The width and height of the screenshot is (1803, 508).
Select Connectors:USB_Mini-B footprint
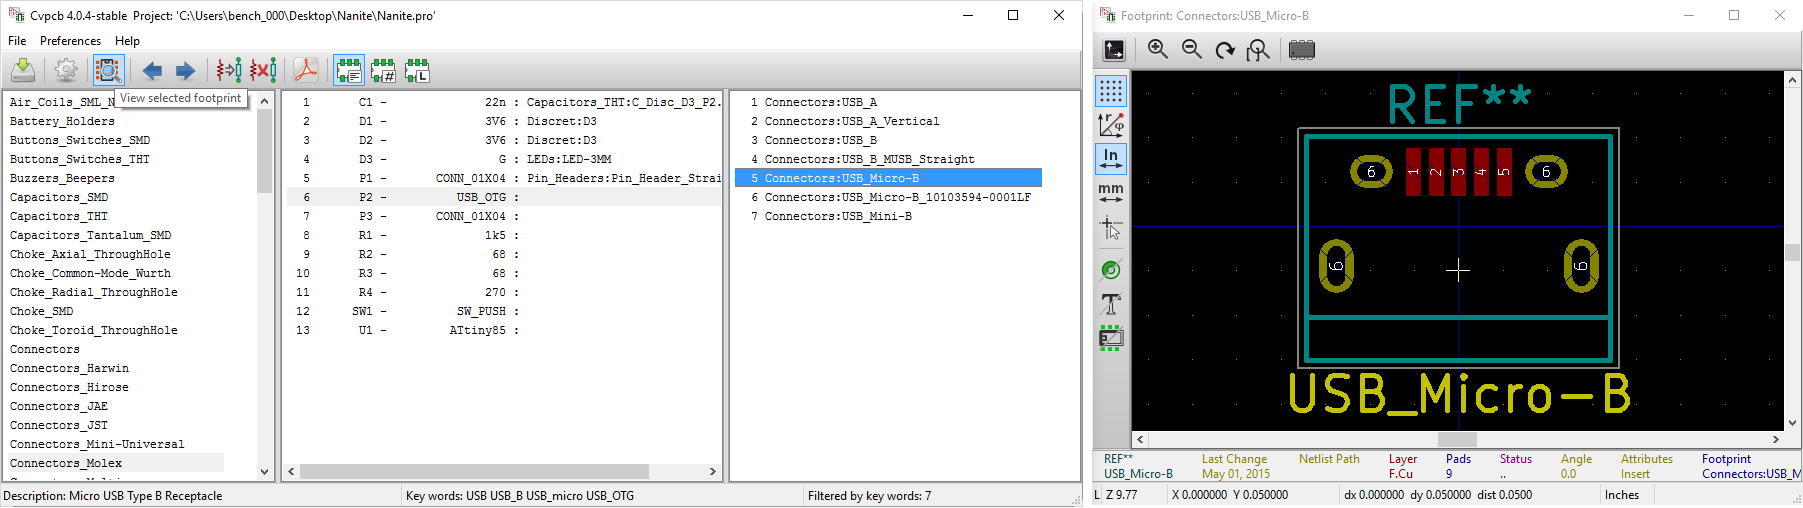(837, 216)
